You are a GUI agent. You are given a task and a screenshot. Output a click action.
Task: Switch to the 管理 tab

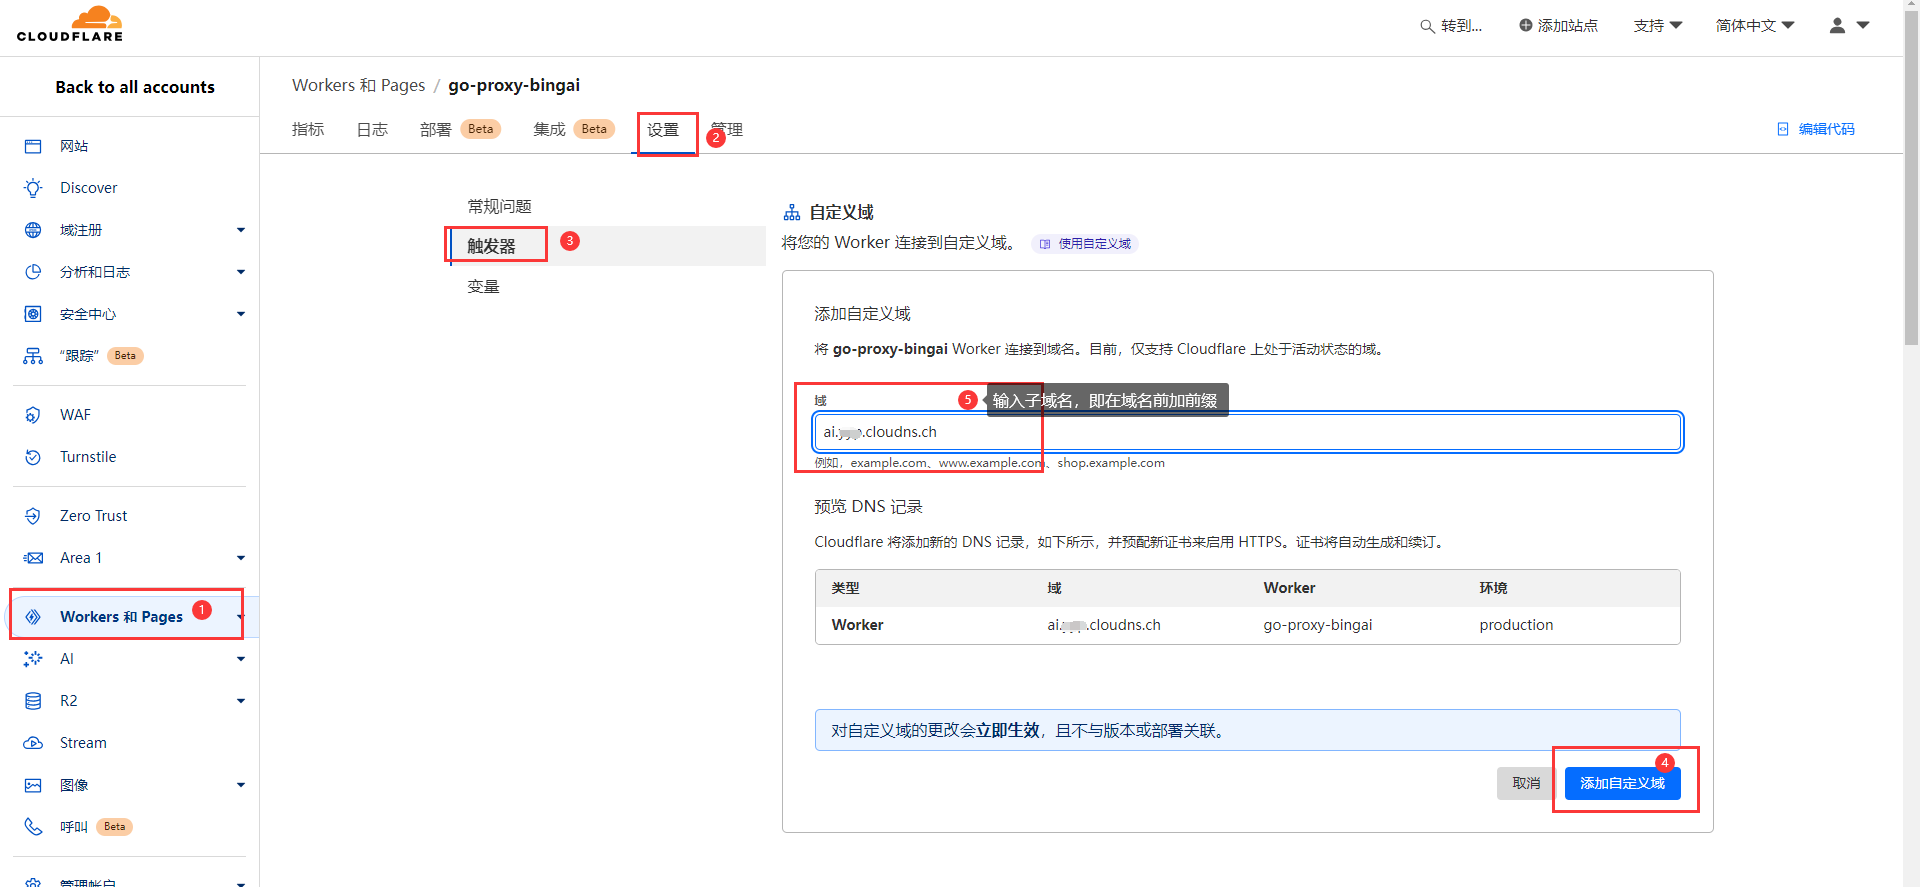pyautogui.click(x=727, y=129)
